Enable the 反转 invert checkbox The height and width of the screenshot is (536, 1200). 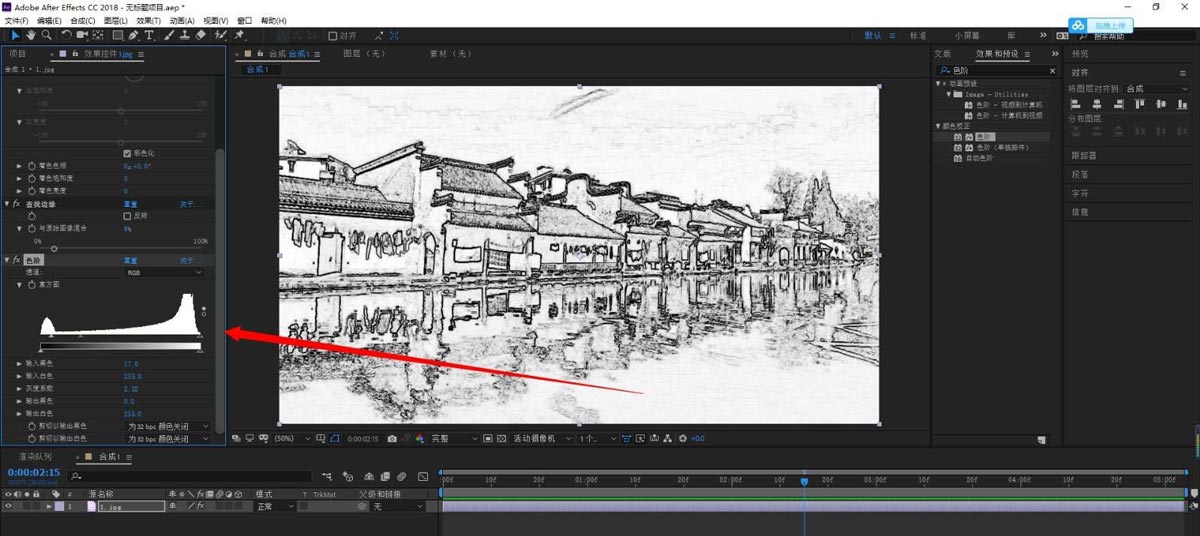[x=127, y=216]
